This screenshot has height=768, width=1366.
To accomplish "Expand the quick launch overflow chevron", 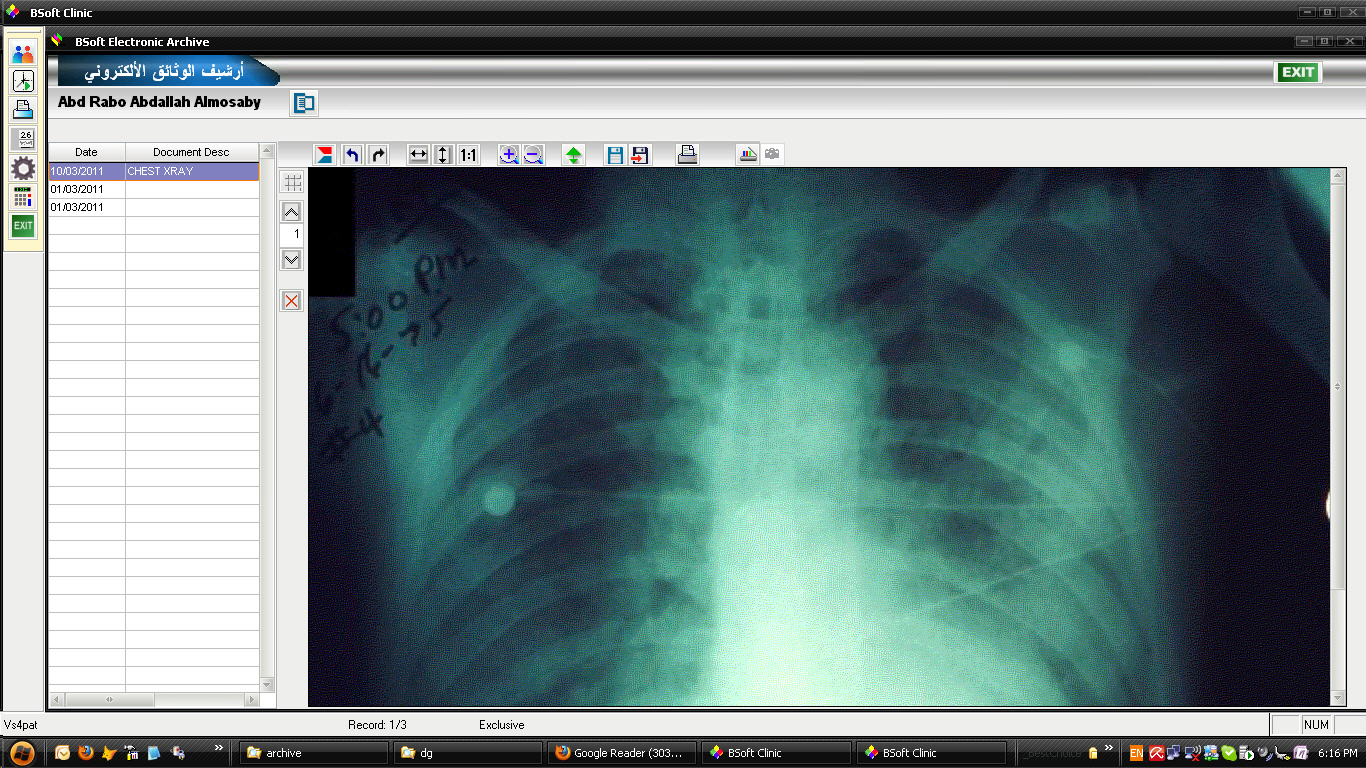I will pos(218,748).
